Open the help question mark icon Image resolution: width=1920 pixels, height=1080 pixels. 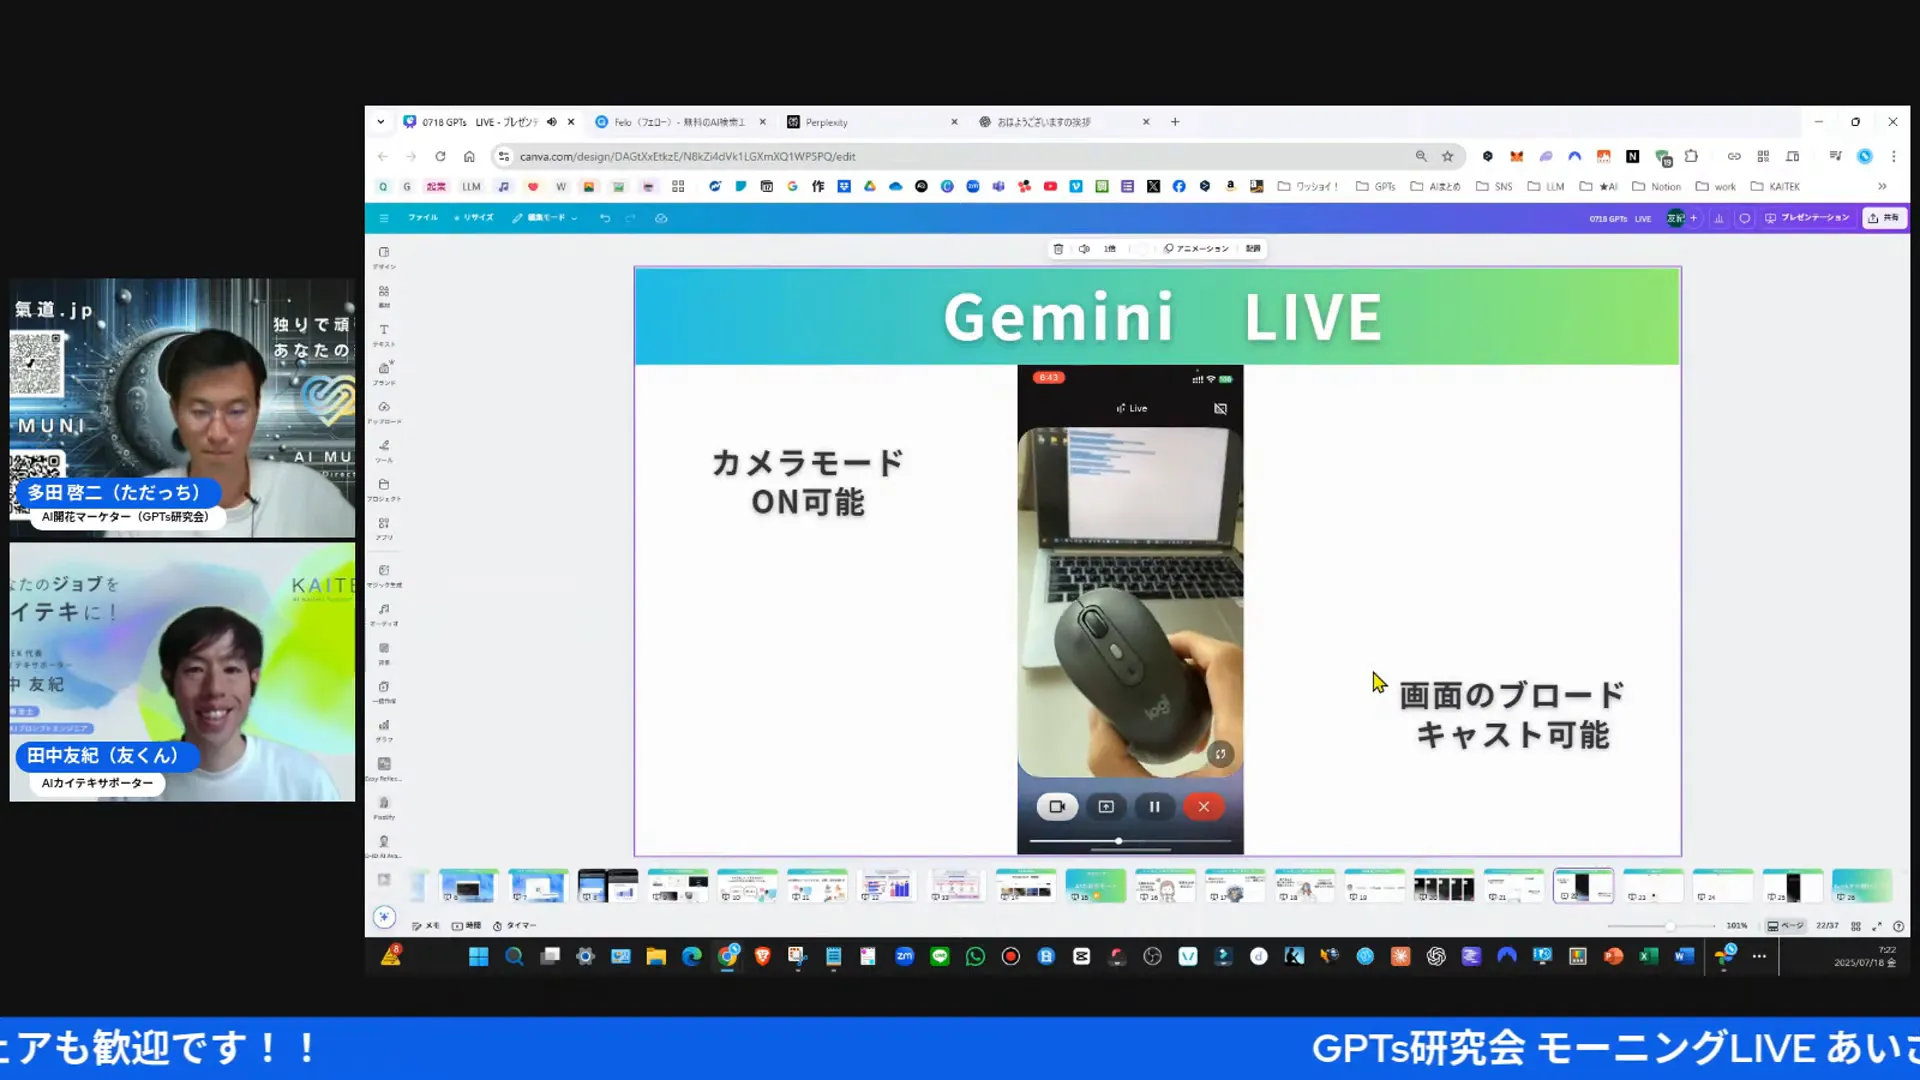[1899, 926]
